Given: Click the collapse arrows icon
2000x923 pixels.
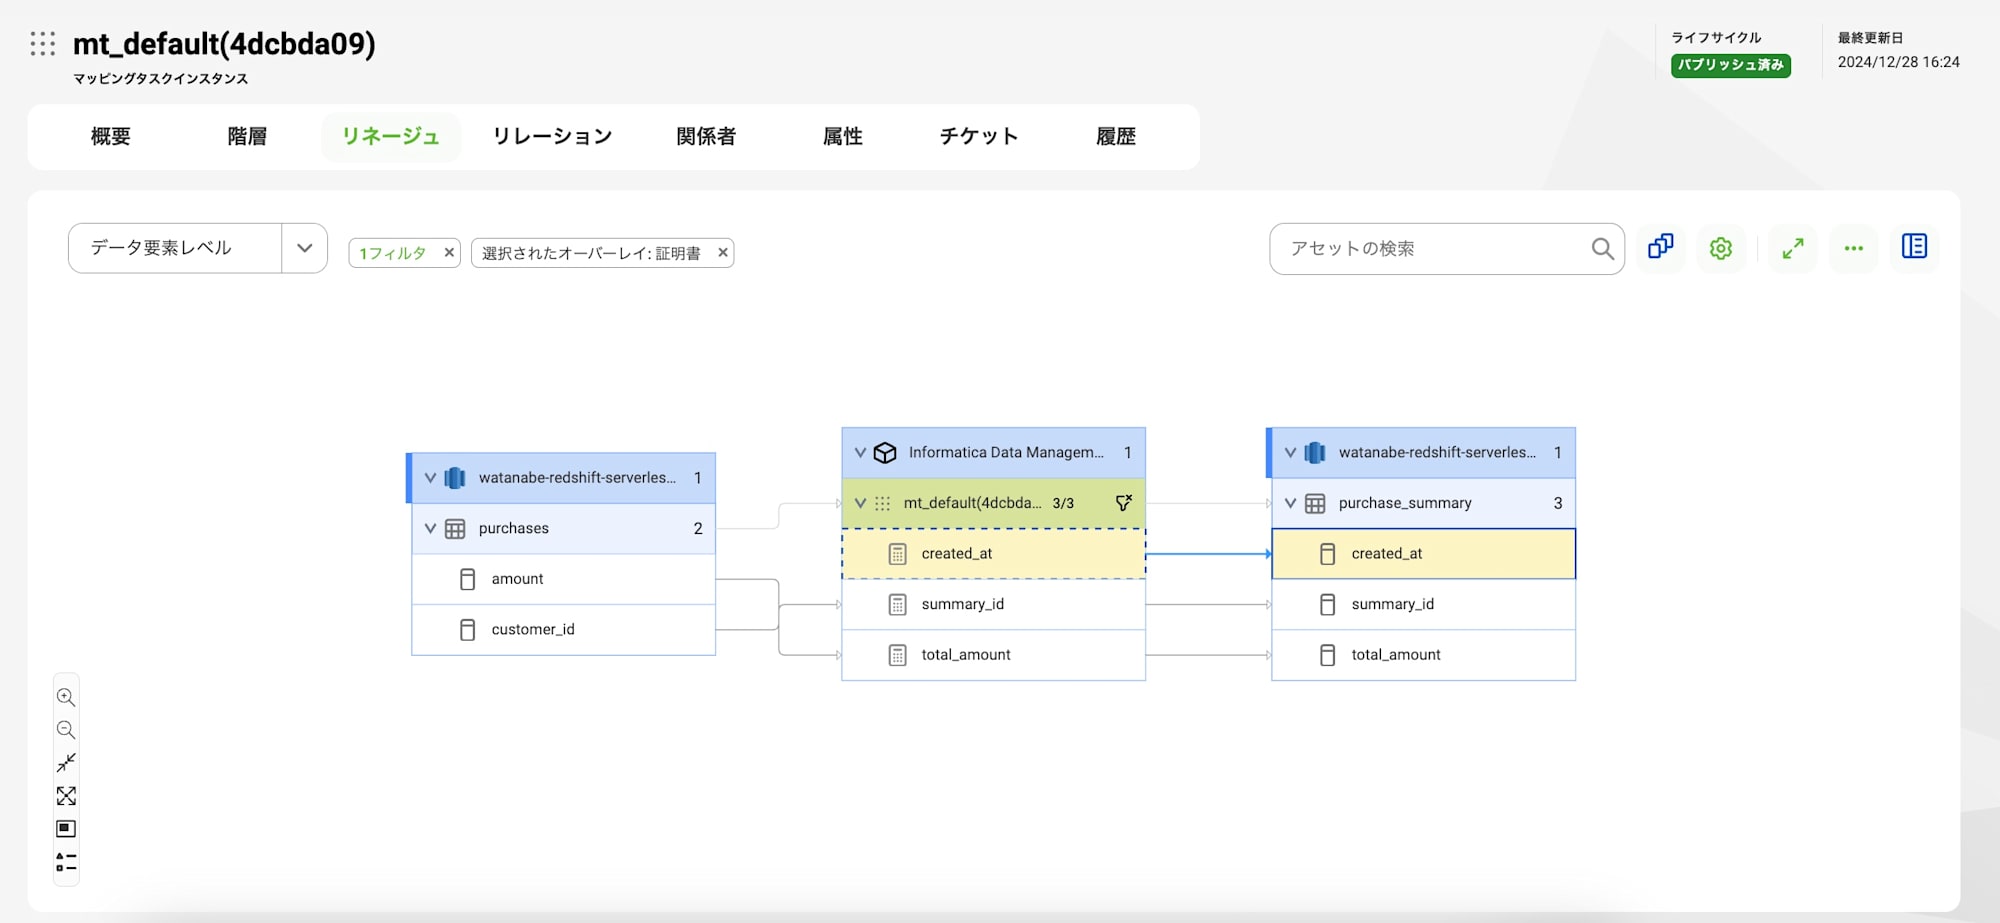Looking at the screenshot, I should click(66, 763).
